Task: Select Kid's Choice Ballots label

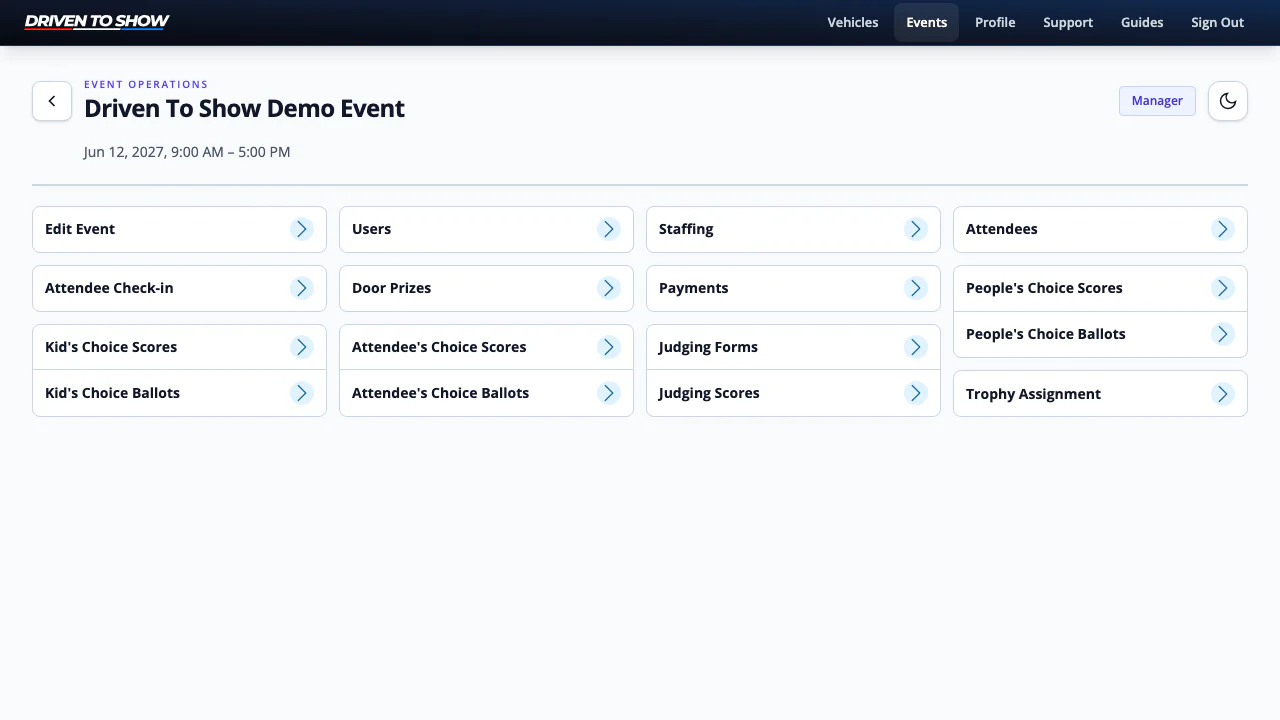Action: (112, 393)
